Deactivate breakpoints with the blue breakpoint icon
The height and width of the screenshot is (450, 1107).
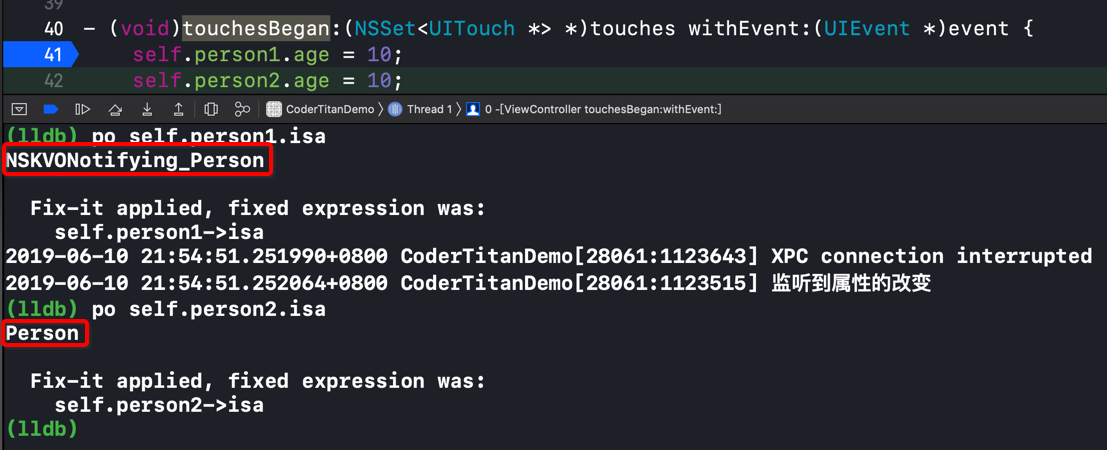point(50,109)
